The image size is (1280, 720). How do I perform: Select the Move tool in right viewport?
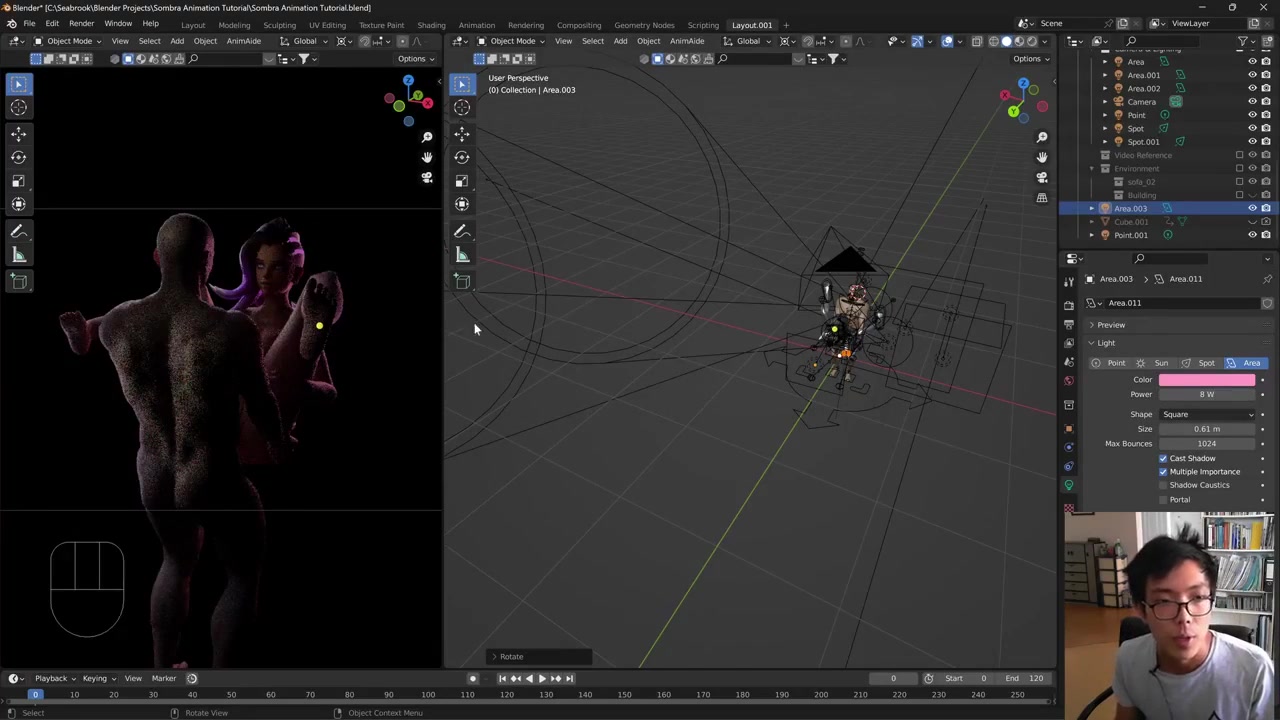pyautogui.click(x=462, y=133)
